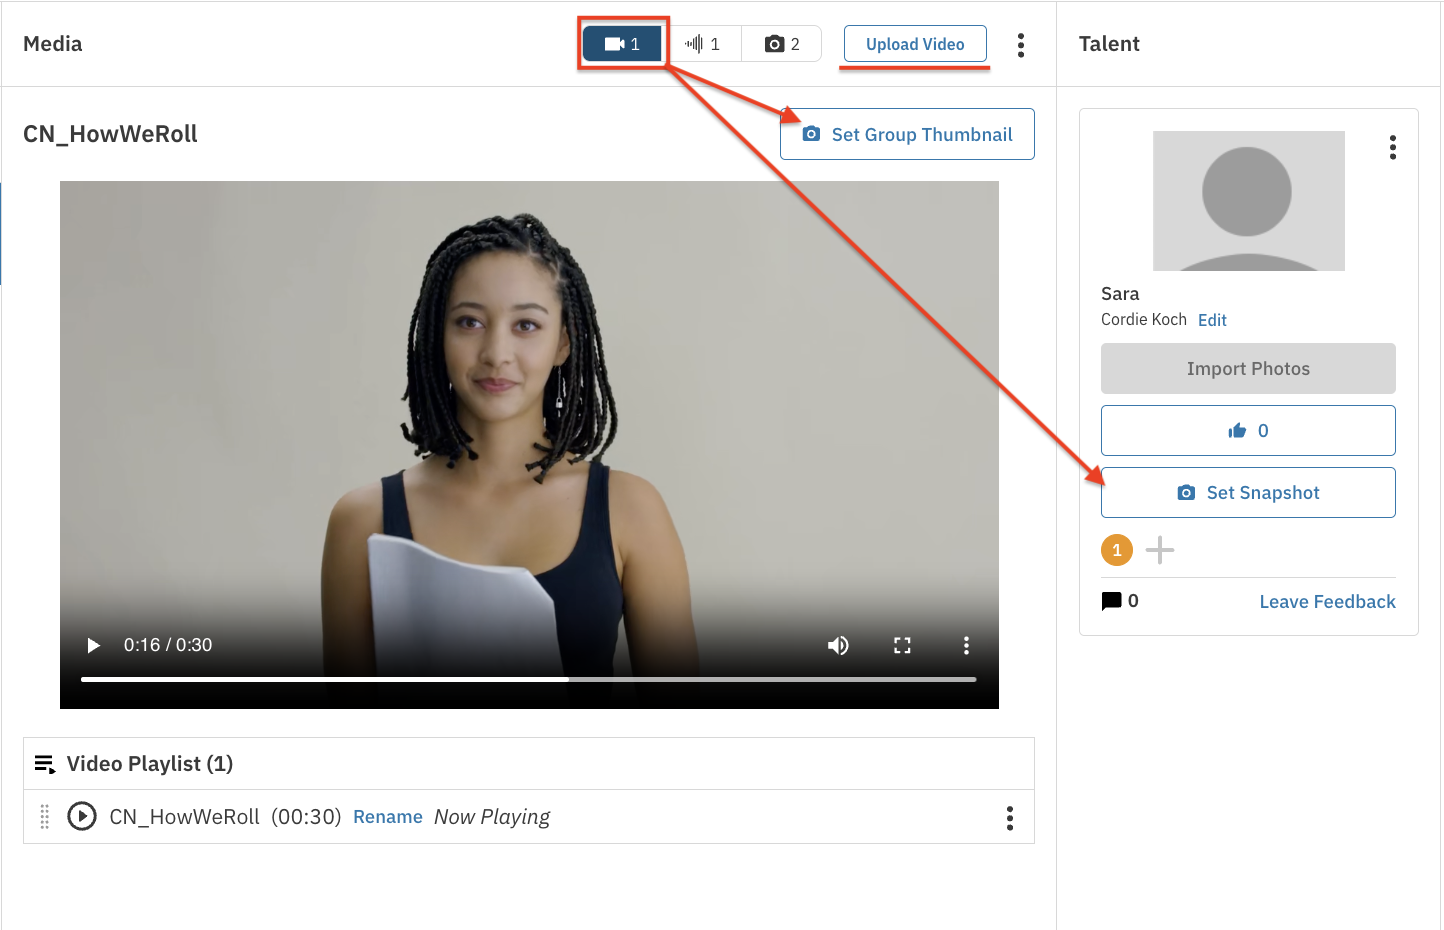Open Sara's talent card options menu
The height and width of the screenshot is (930, 1444).
(x=1392, y=148)
